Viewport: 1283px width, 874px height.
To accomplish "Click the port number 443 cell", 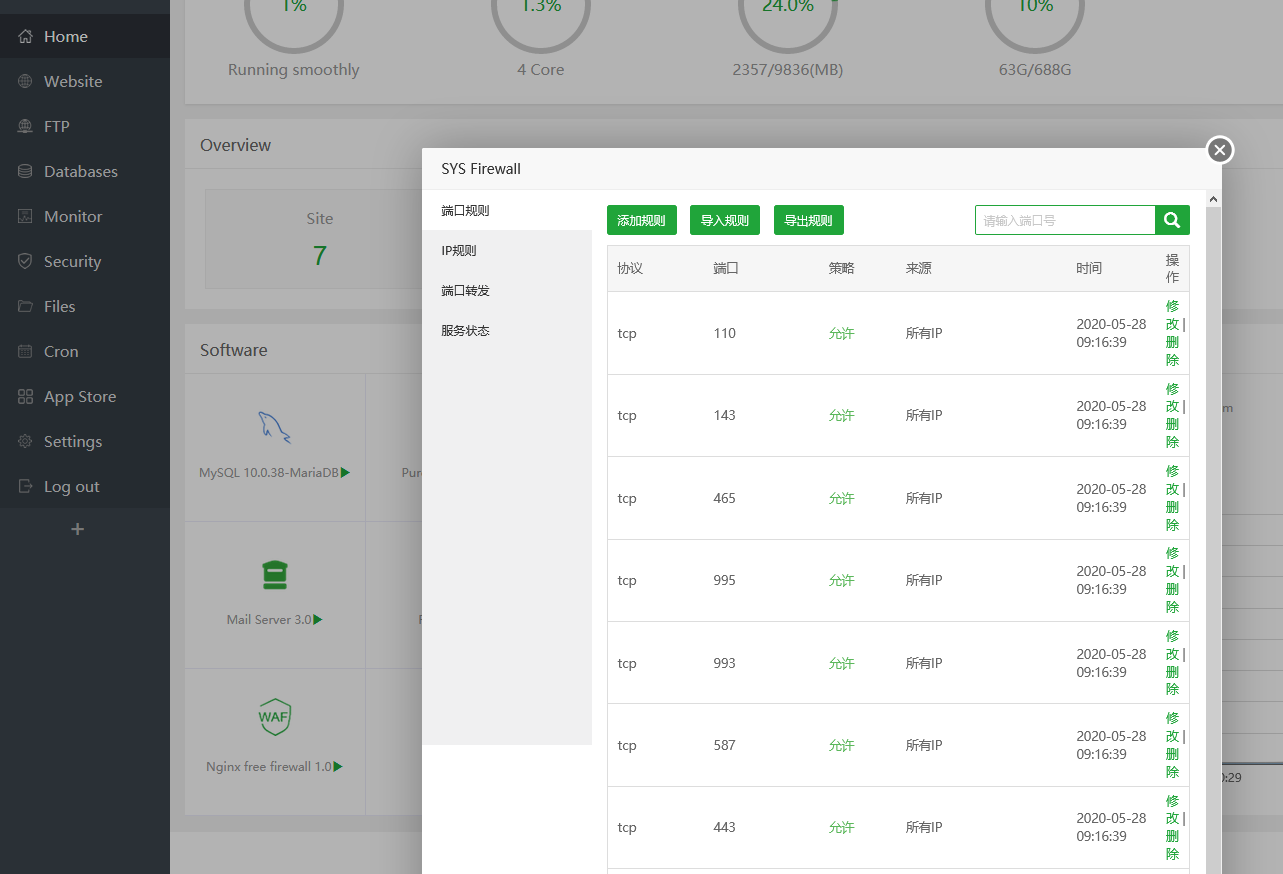I will (725, 827).
